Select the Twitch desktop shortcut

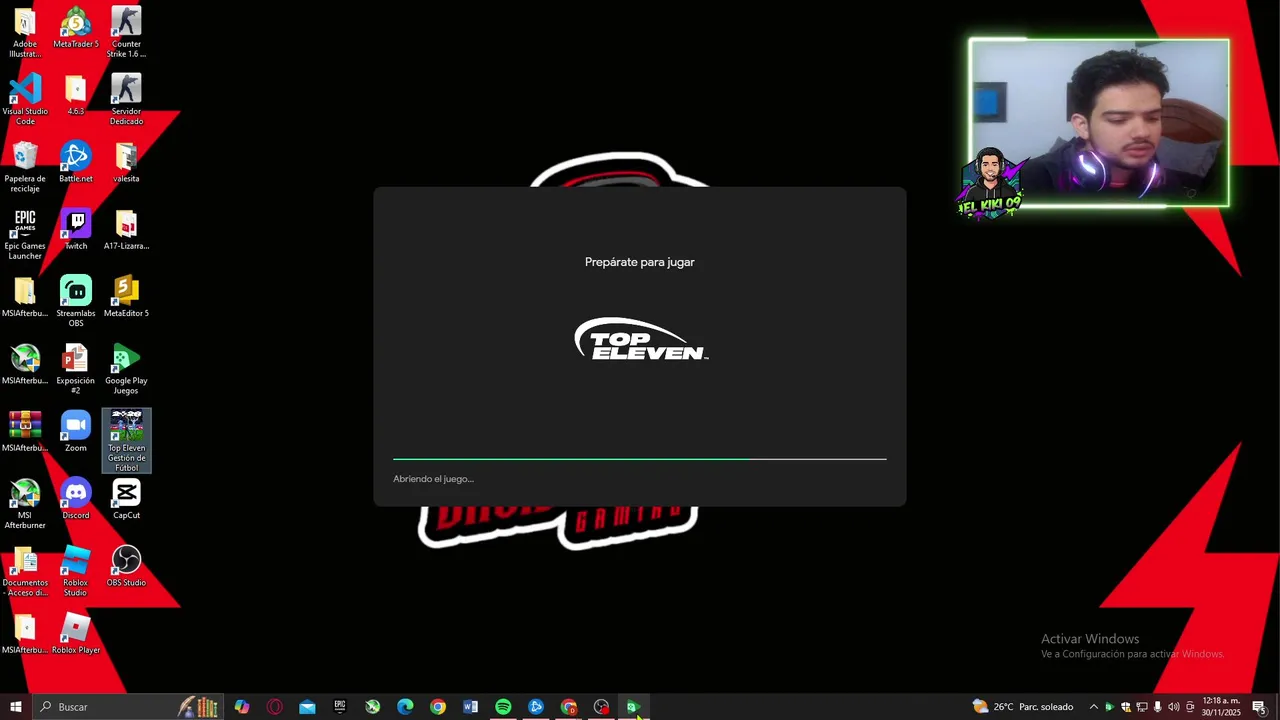point(76,229)
